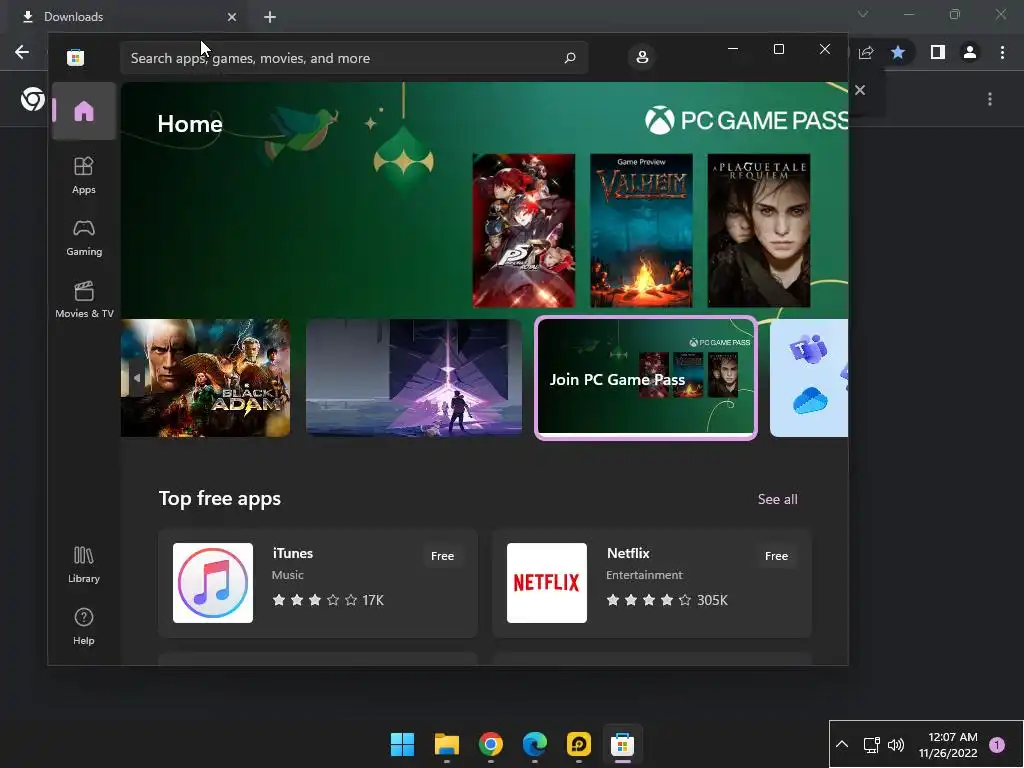1024x768 pixels.
Task: Open the iTunes app card
Action: click(318, 583)
